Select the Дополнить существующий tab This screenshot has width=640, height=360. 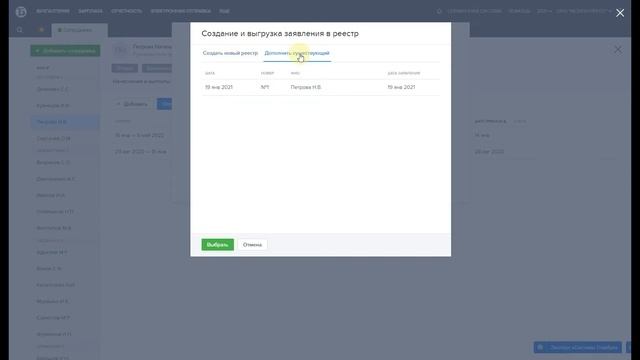297,53
